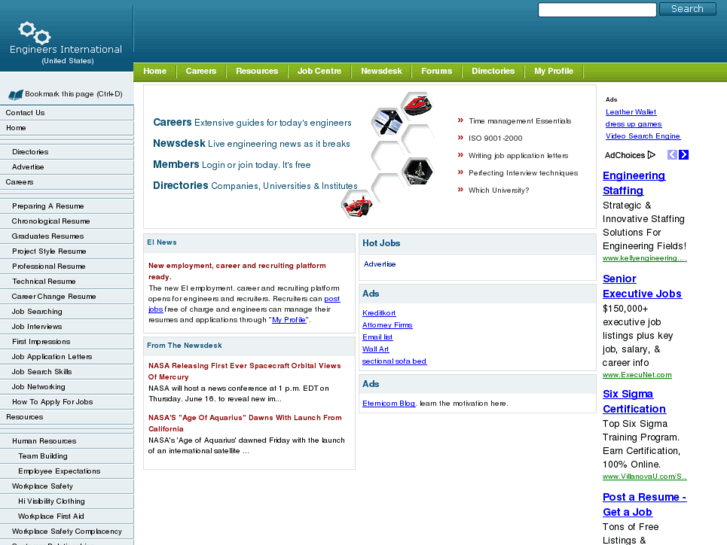Open Time management Essentials link
This screenshot has width=727, height=545.
click(x=520, y=121)
